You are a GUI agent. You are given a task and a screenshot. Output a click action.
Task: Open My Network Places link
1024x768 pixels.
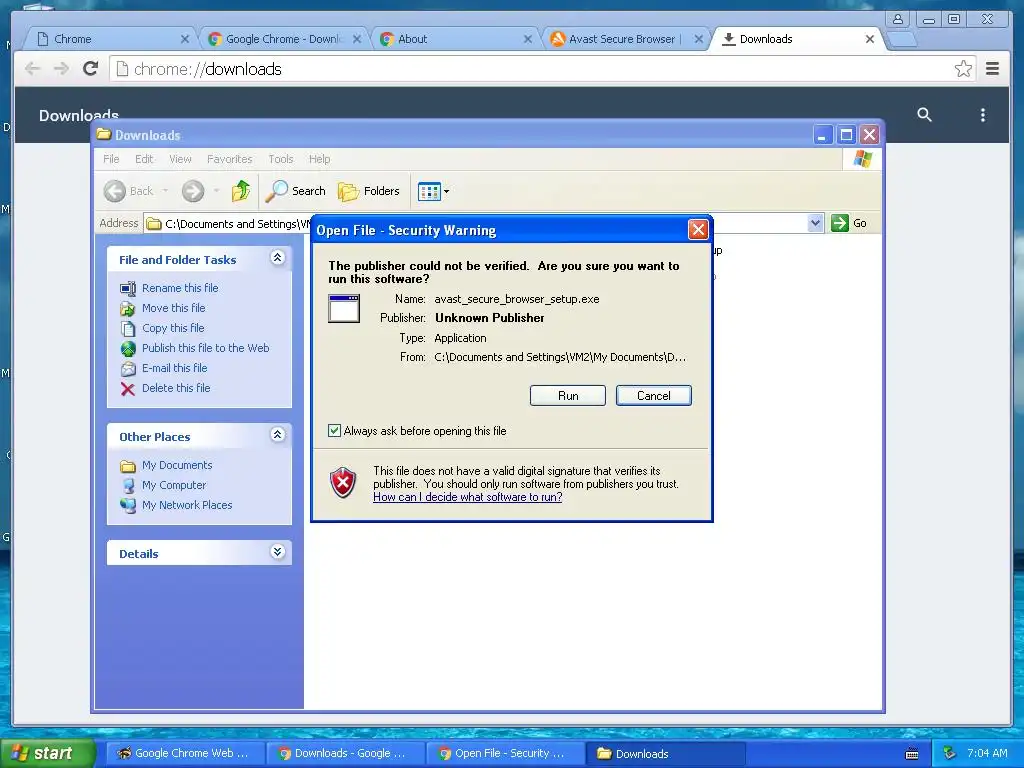pos(187,505)
